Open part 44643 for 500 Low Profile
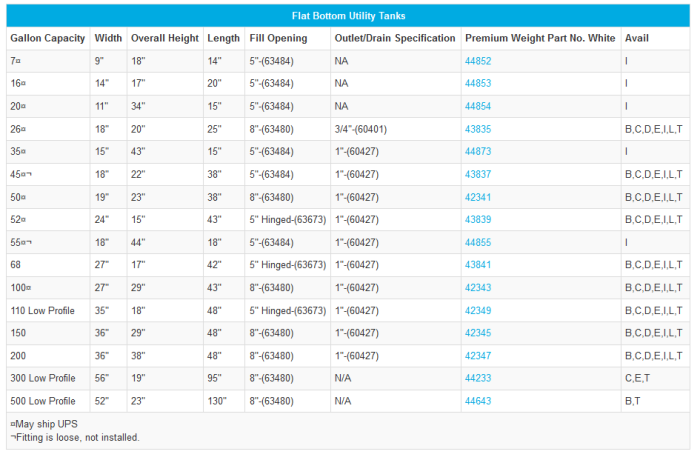The width and height of the screenshot is (700, 460). (478, 401)
